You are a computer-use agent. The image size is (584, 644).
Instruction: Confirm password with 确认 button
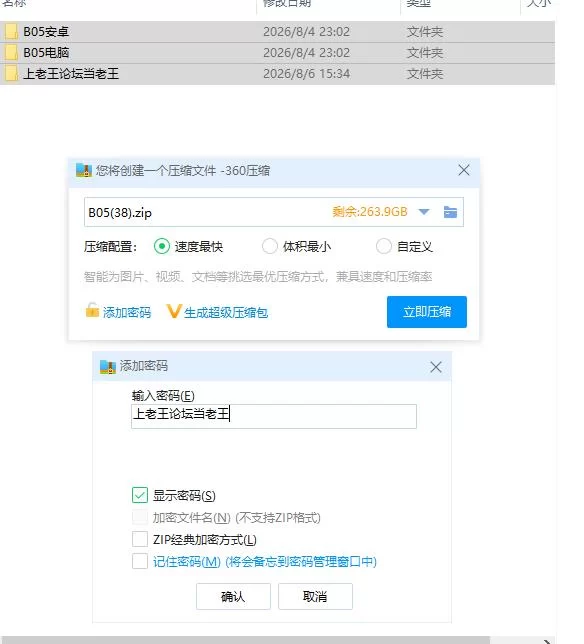point(233,596)
